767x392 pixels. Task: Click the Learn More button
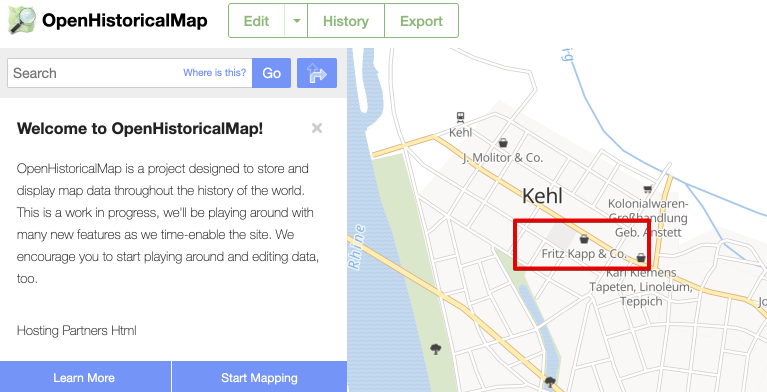pyautogui.click(x=84, y=377)
